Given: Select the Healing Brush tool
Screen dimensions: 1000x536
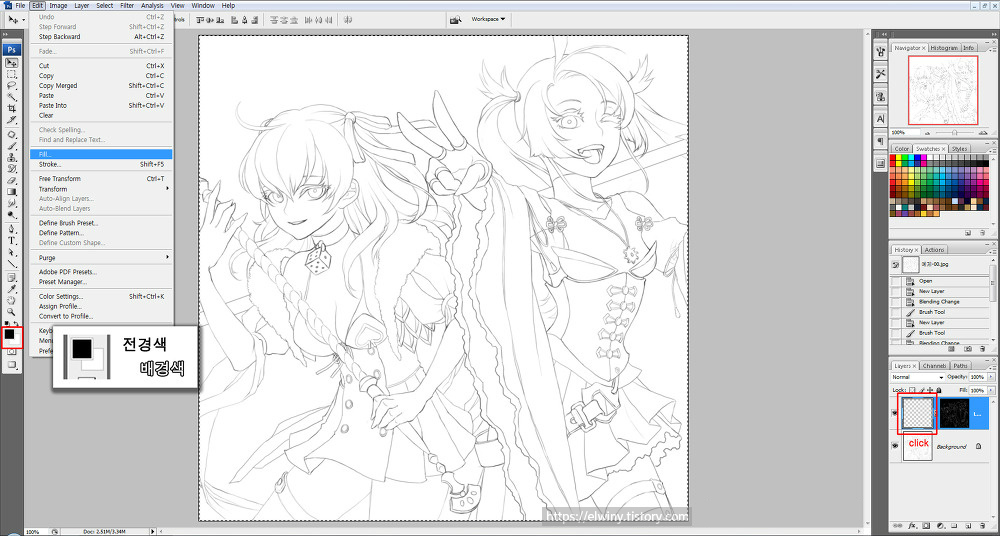Looking at the screenshot, I should coord(12,135).
